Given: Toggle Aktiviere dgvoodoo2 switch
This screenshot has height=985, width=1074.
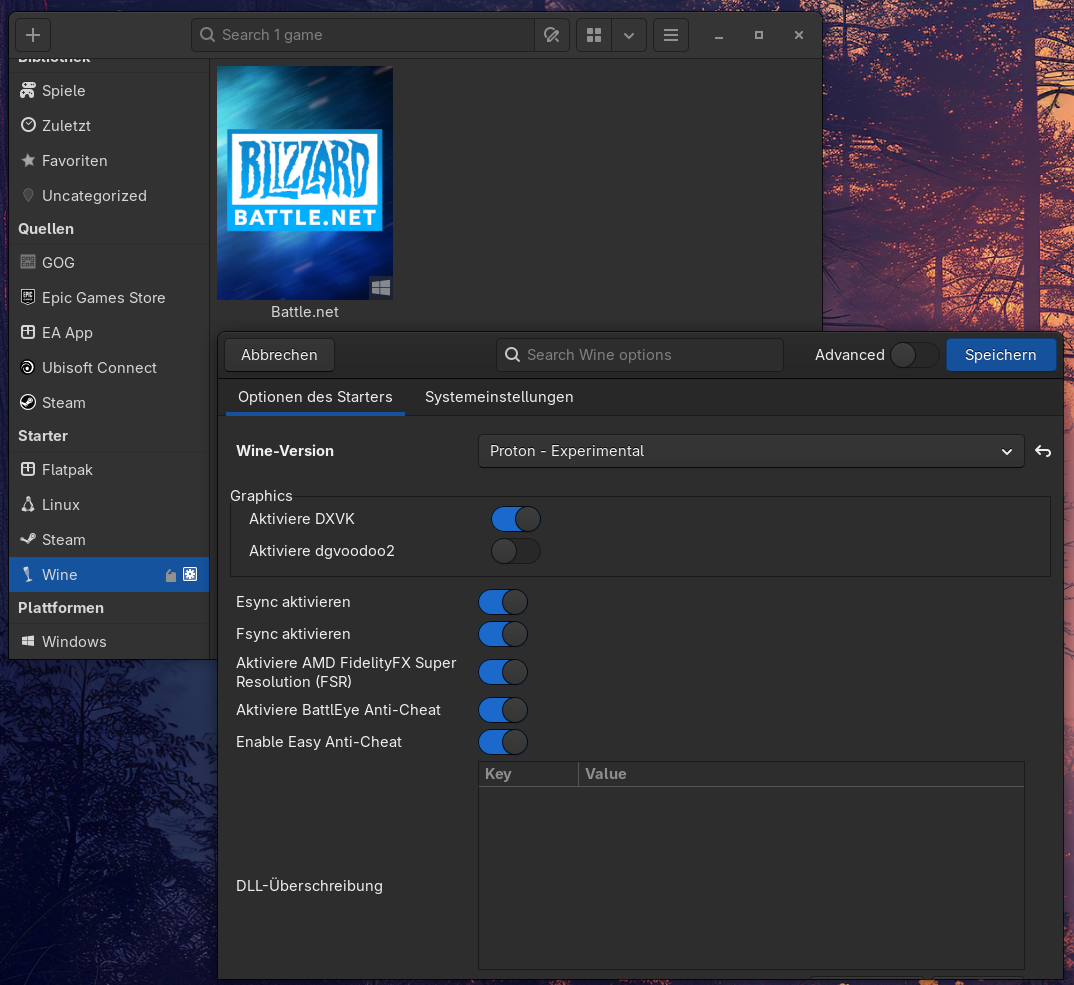Looking at the screenshot, I should tap(516, 551).
